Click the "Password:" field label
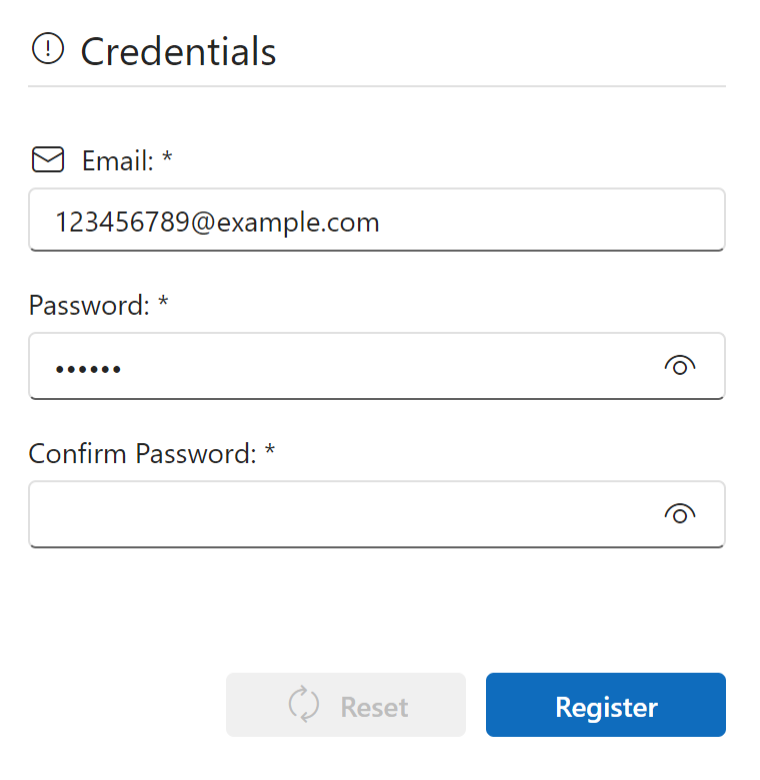 89,305
